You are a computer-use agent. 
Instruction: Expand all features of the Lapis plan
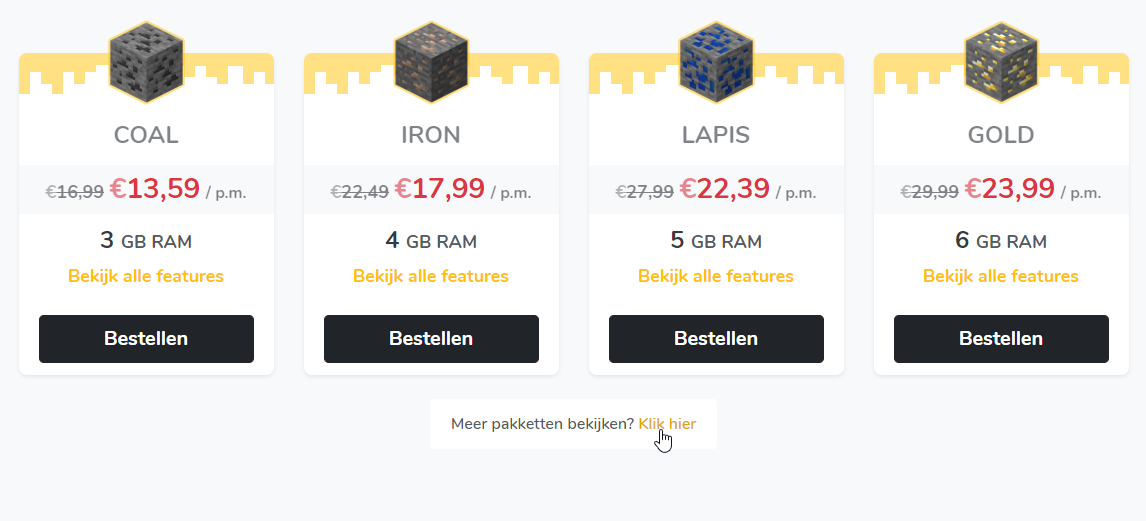716,276
